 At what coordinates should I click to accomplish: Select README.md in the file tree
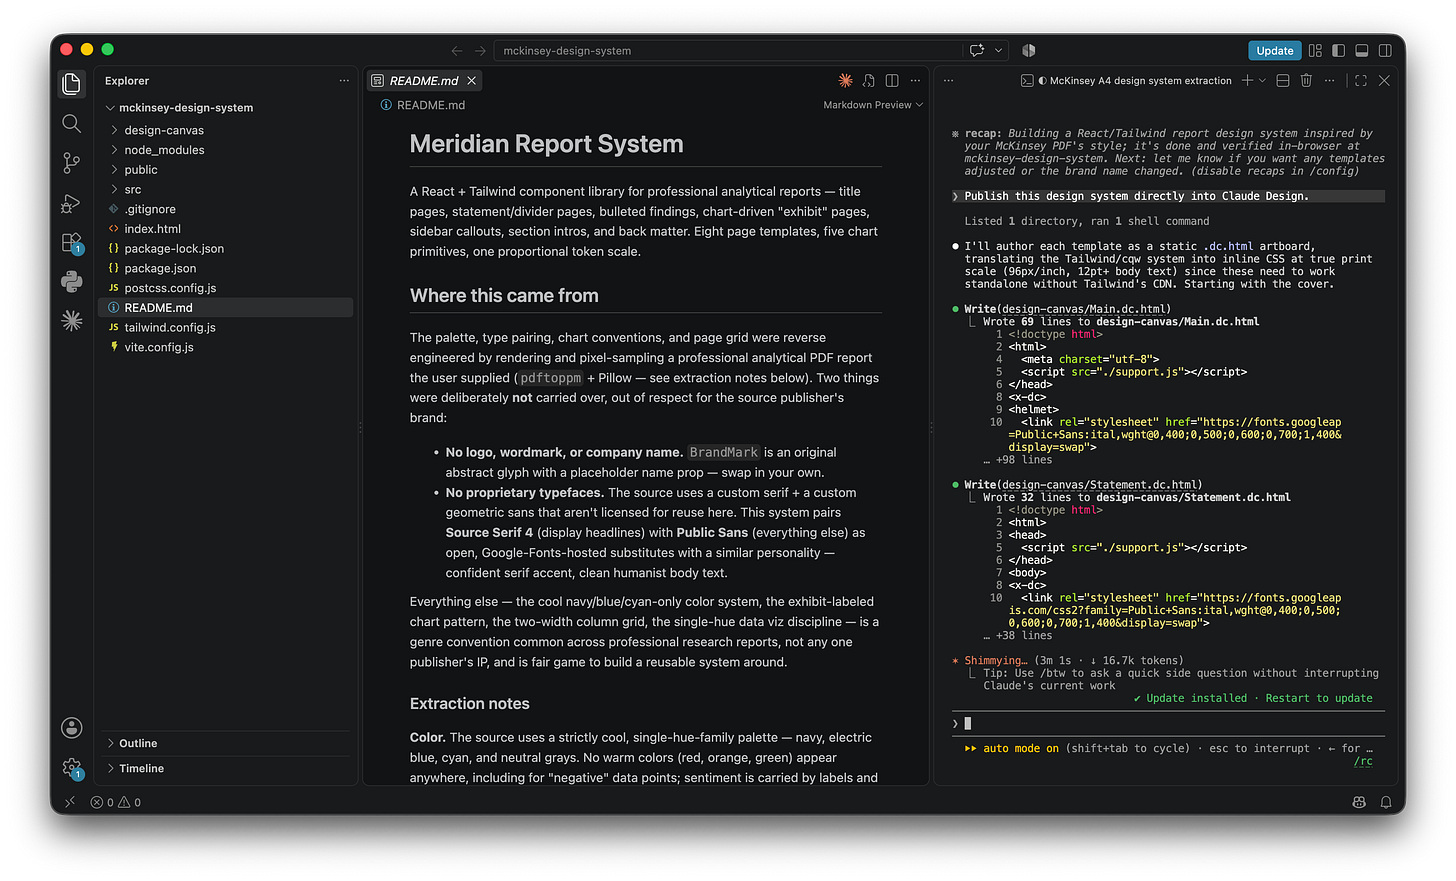pyautogui.click(x=226, y=308)
